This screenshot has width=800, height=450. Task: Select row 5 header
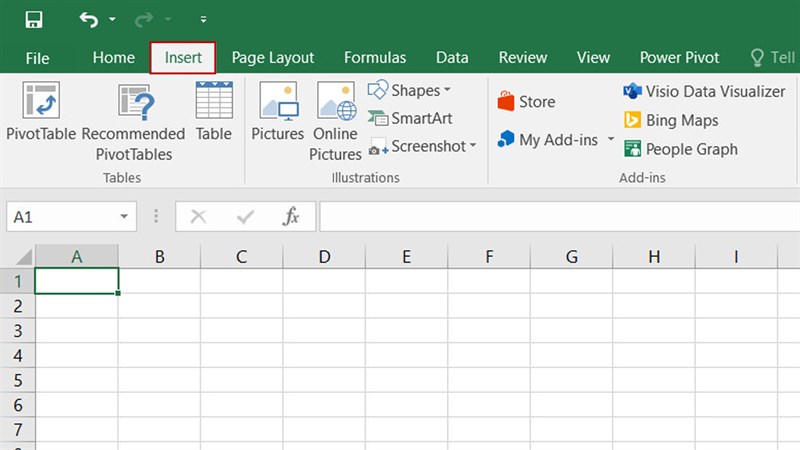[18, 380]
